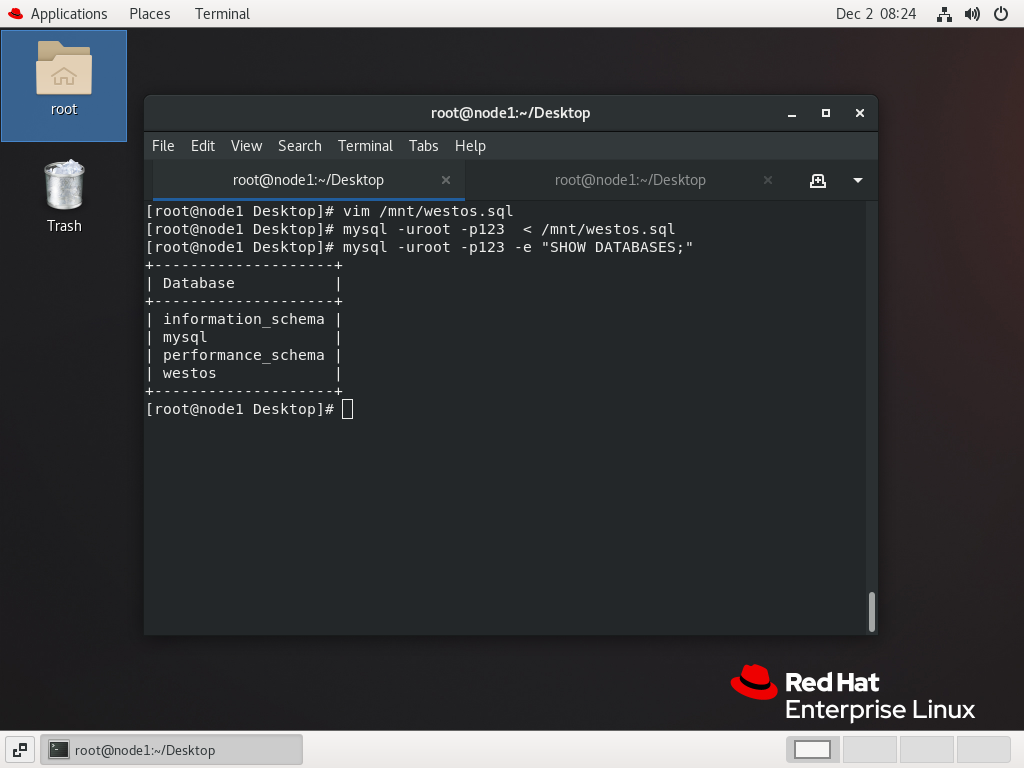Image resolution: width=1024 pixels, height=768 pixels.
Task: Open the Terminal menu in window
Action: pos(365,146)
